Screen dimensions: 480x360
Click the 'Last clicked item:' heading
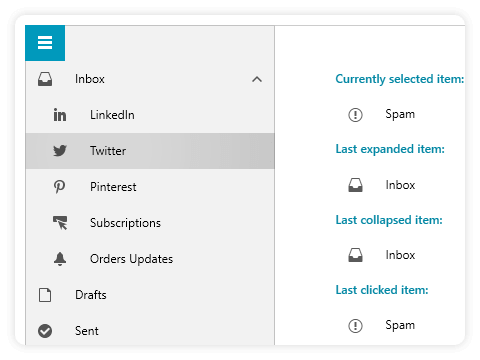coord(382,290)
